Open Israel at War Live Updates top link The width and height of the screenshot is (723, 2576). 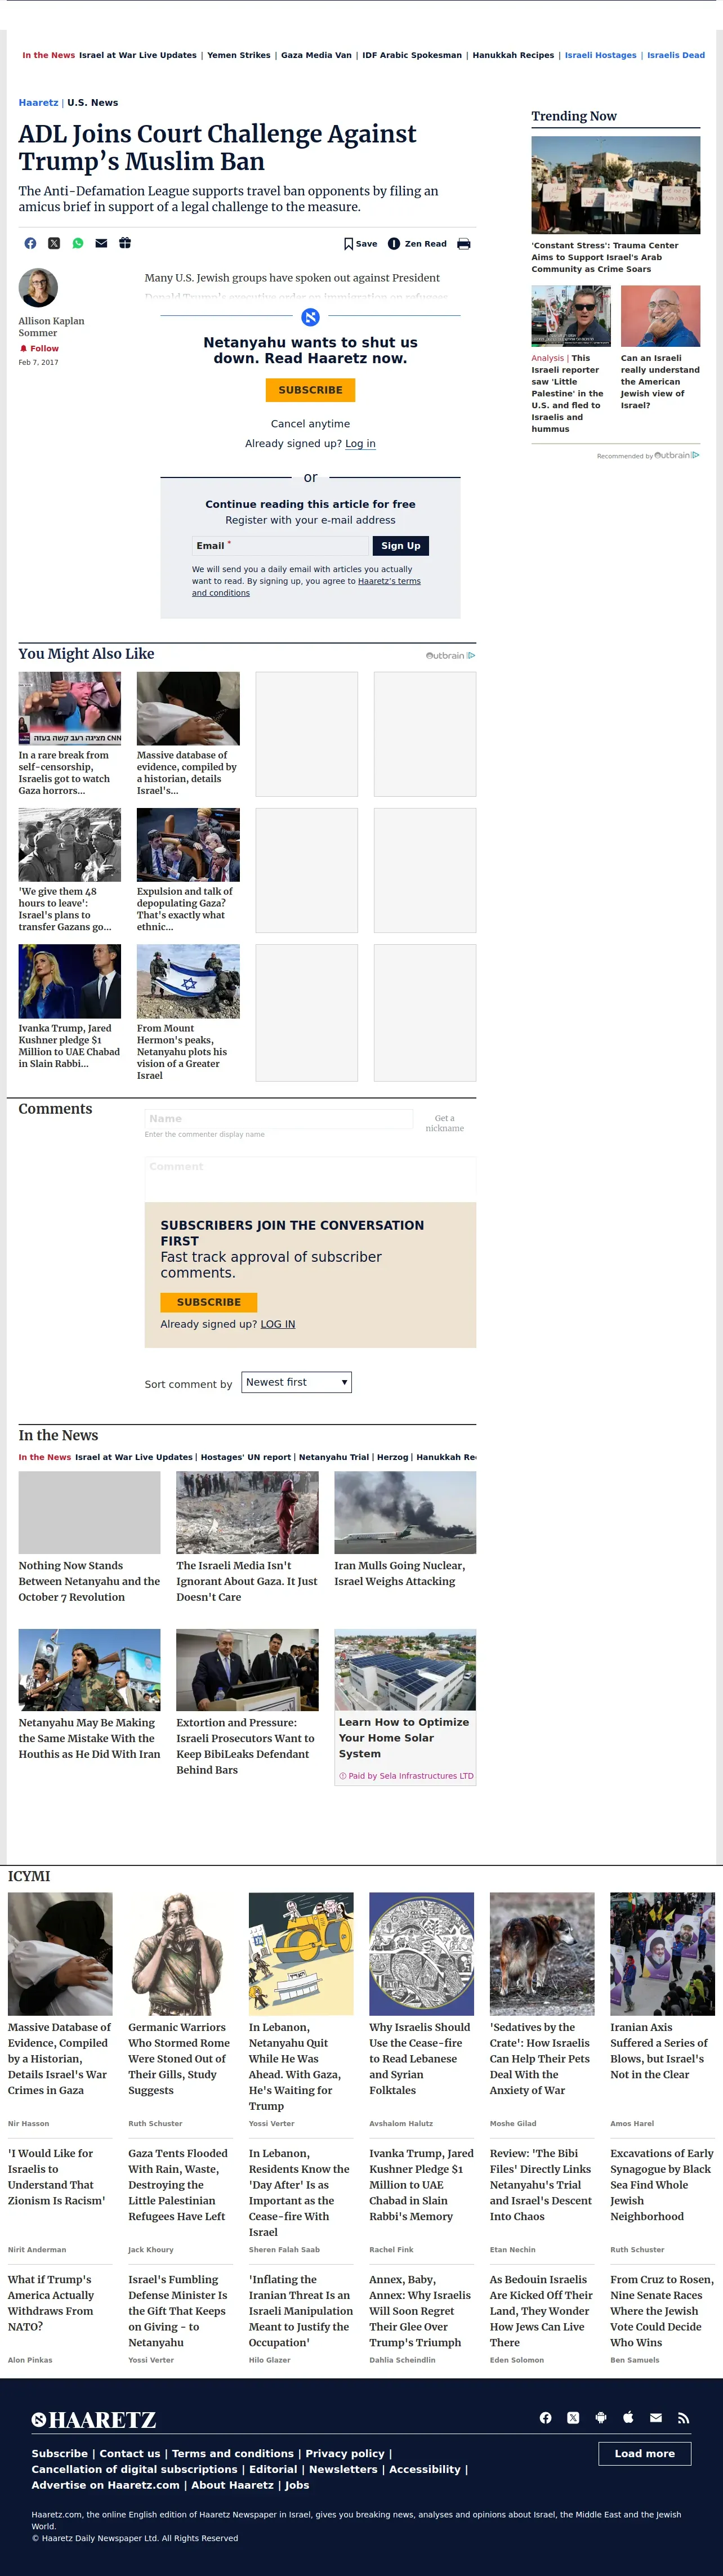tap(138, 56)
